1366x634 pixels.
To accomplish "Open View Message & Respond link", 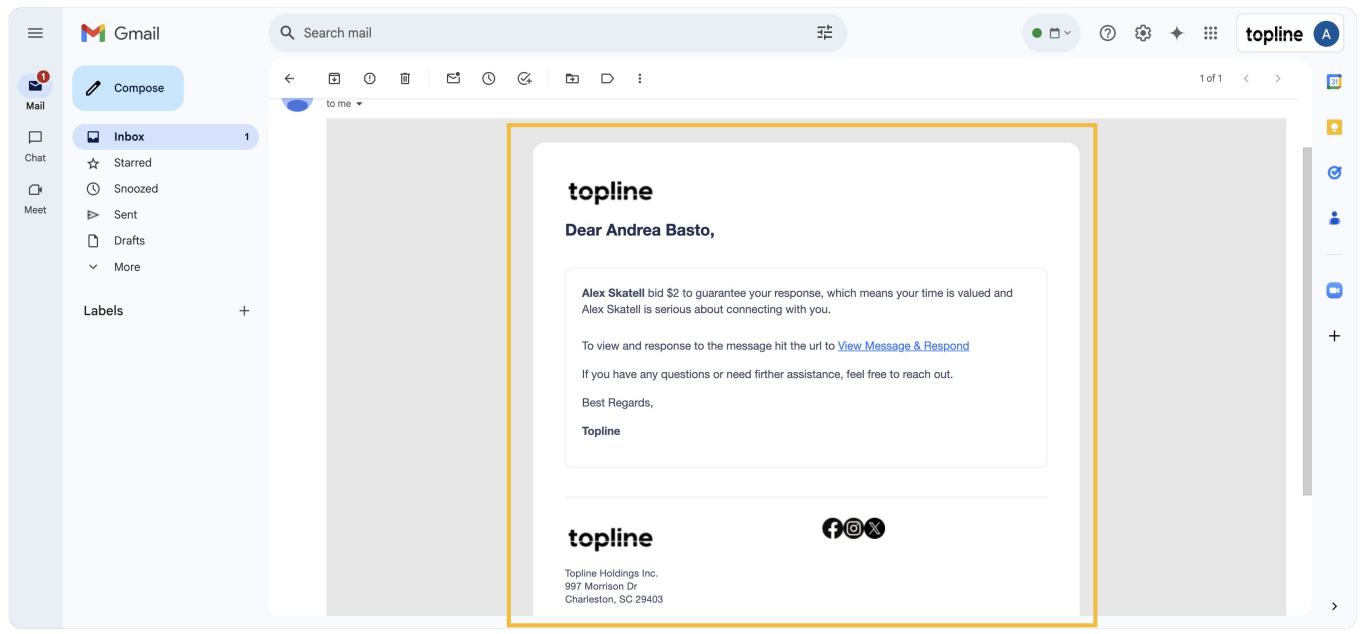I will pos(903,346).
